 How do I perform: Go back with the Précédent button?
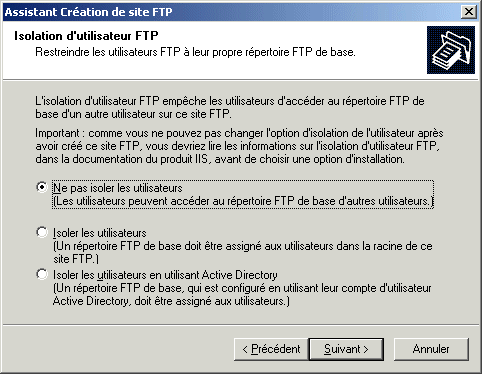tap(271, 349)
